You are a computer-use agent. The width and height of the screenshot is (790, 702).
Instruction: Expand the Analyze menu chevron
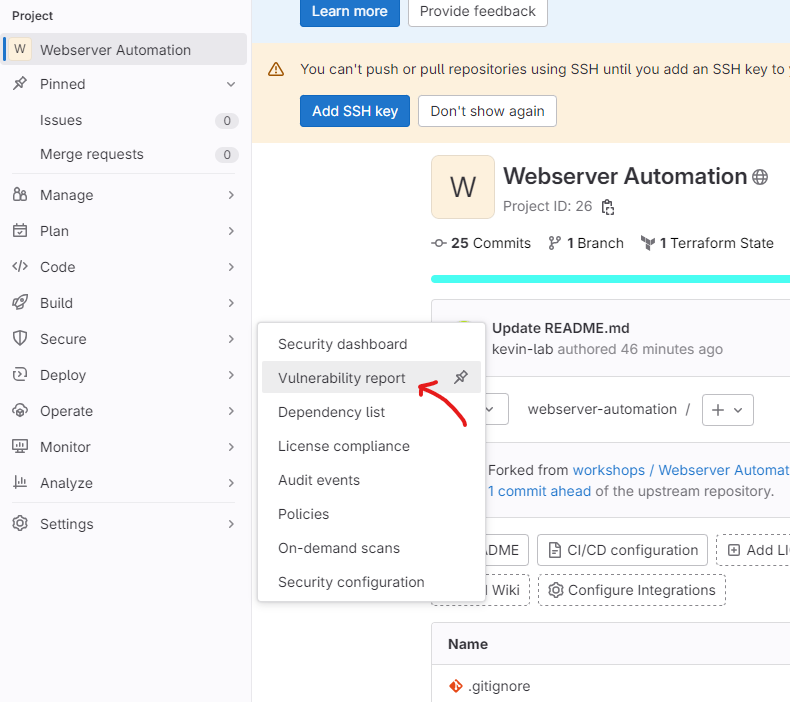pos(231,483)
